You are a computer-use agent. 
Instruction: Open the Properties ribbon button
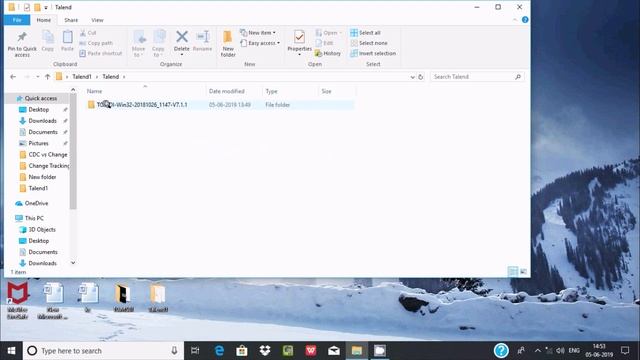click(x=299, y=42)
